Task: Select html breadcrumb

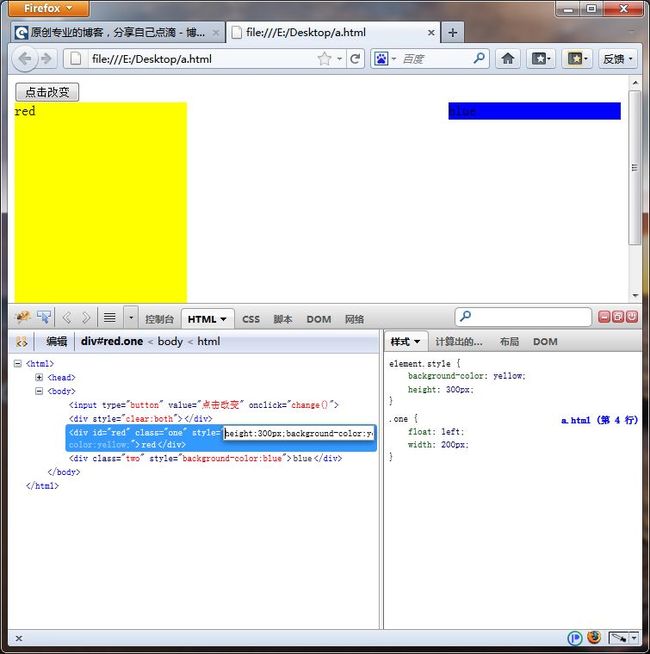Action: (x=209, y=342)
